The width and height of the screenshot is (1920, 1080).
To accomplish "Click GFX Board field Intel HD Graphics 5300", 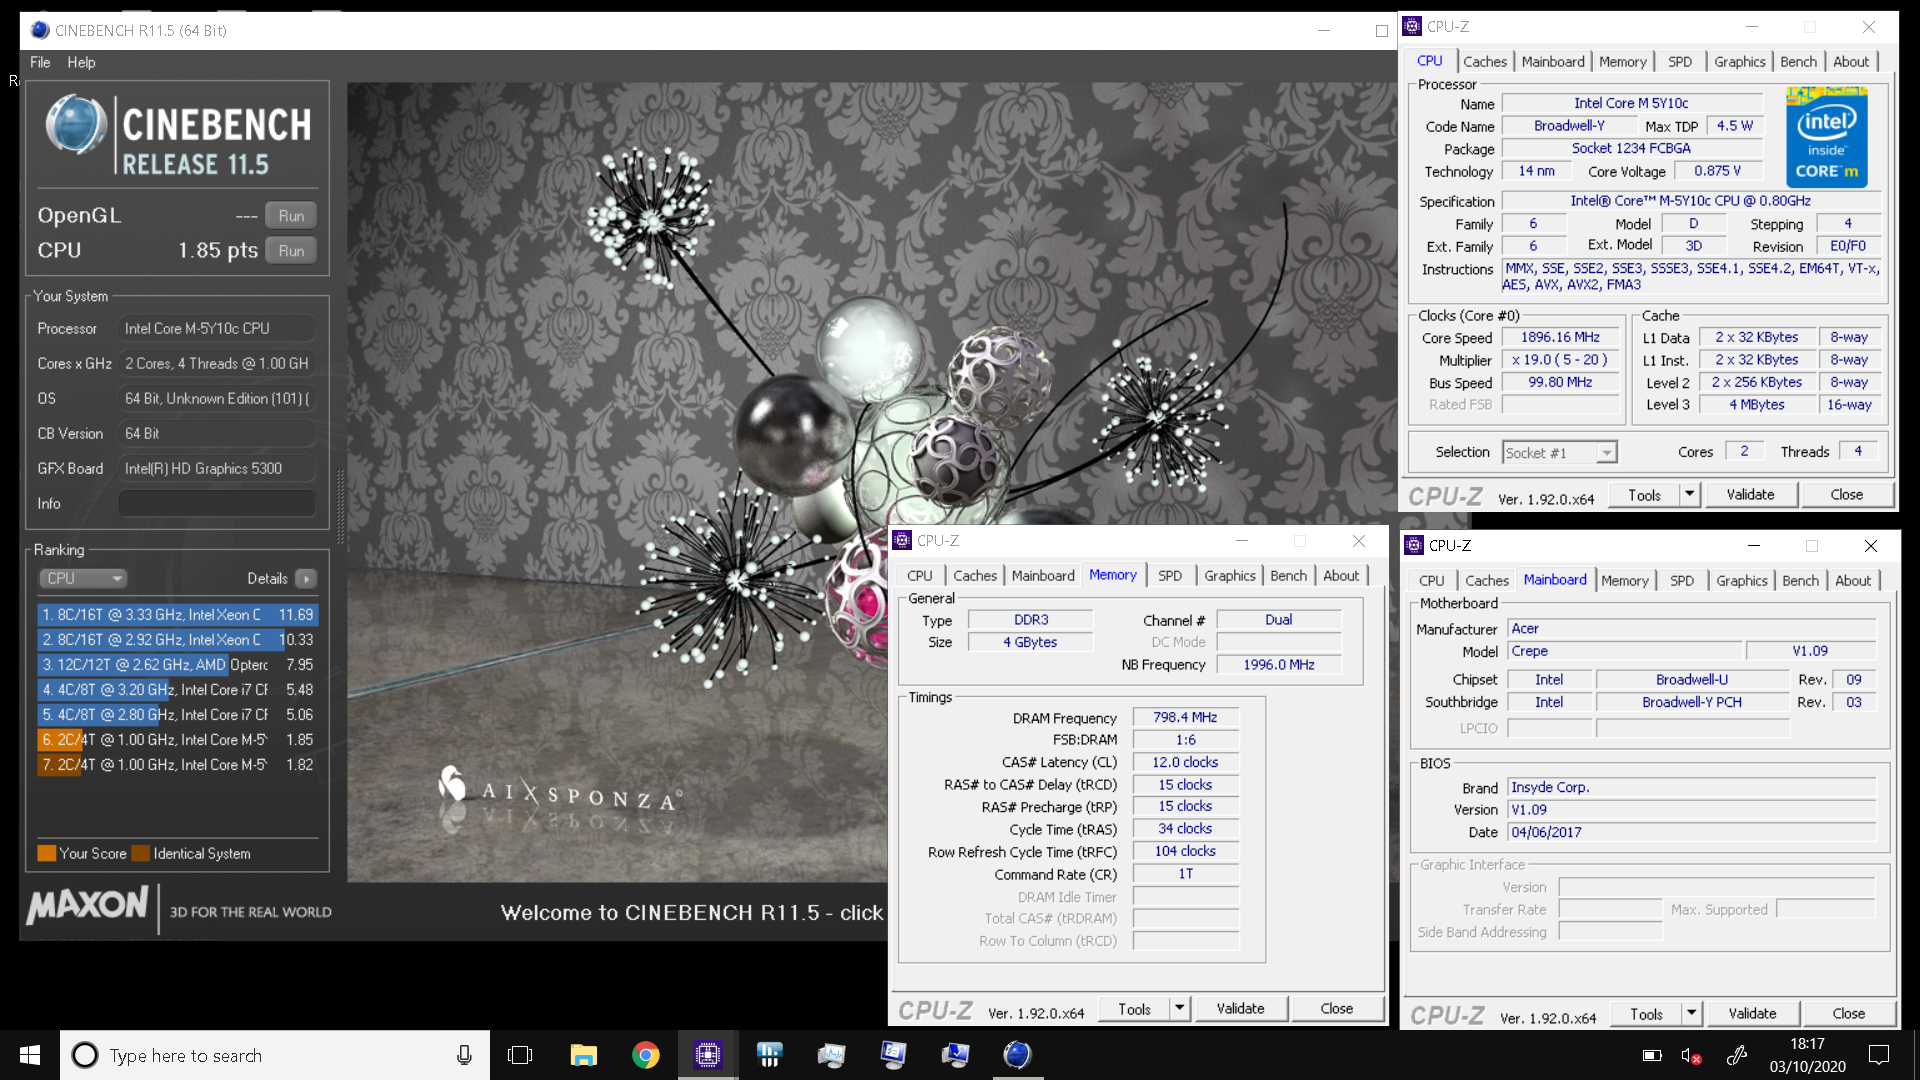I will coord(216,469).
